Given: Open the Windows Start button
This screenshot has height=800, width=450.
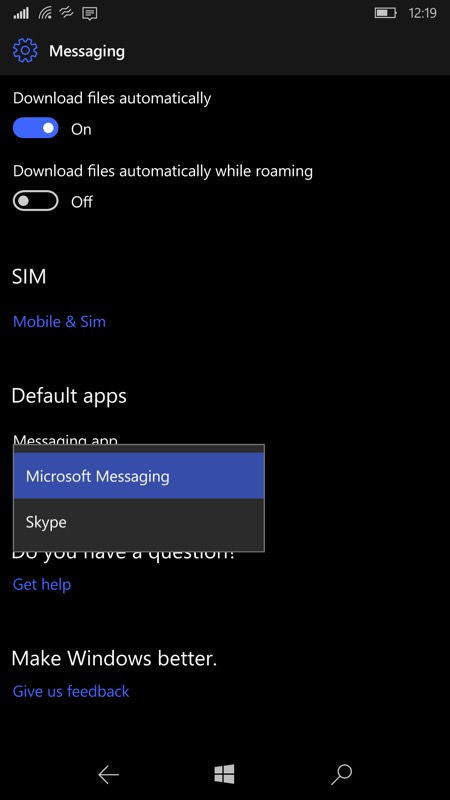Looking at the screenshot, I should 224,774.
